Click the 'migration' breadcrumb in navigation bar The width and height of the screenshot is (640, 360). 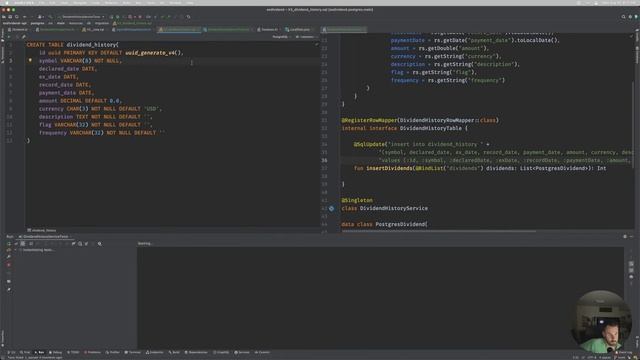tap(102, 23)
